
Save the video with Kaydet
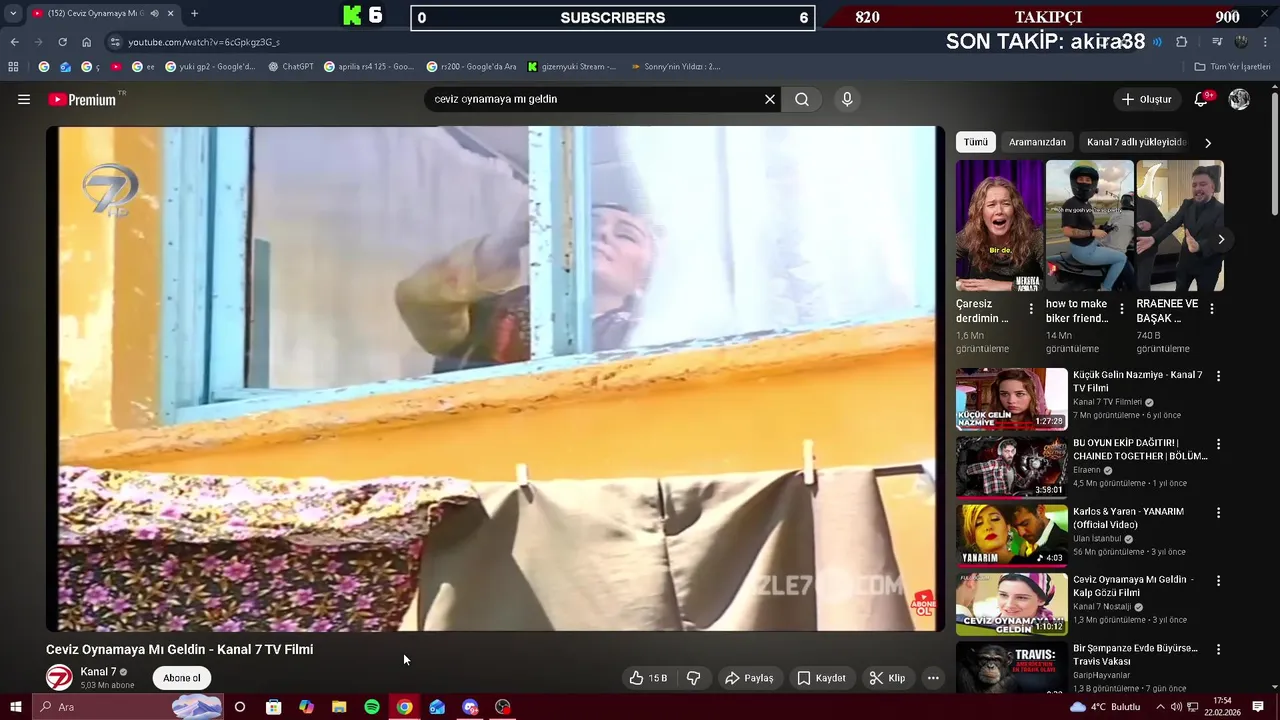point(821,678)
